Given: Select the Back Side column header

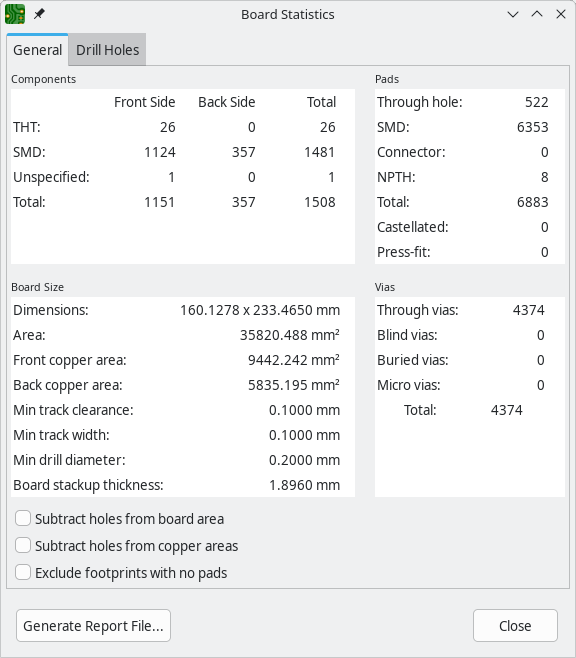Looking at the screenshot, I should (227, 102).
